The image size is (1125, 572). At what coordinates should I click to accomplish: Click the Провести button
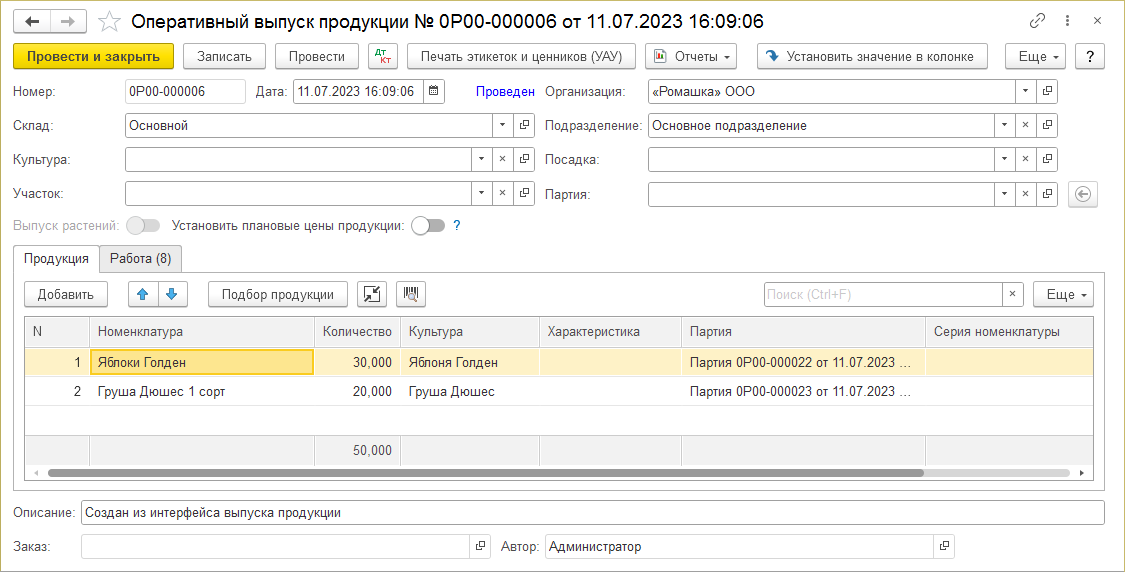(316, 57)
